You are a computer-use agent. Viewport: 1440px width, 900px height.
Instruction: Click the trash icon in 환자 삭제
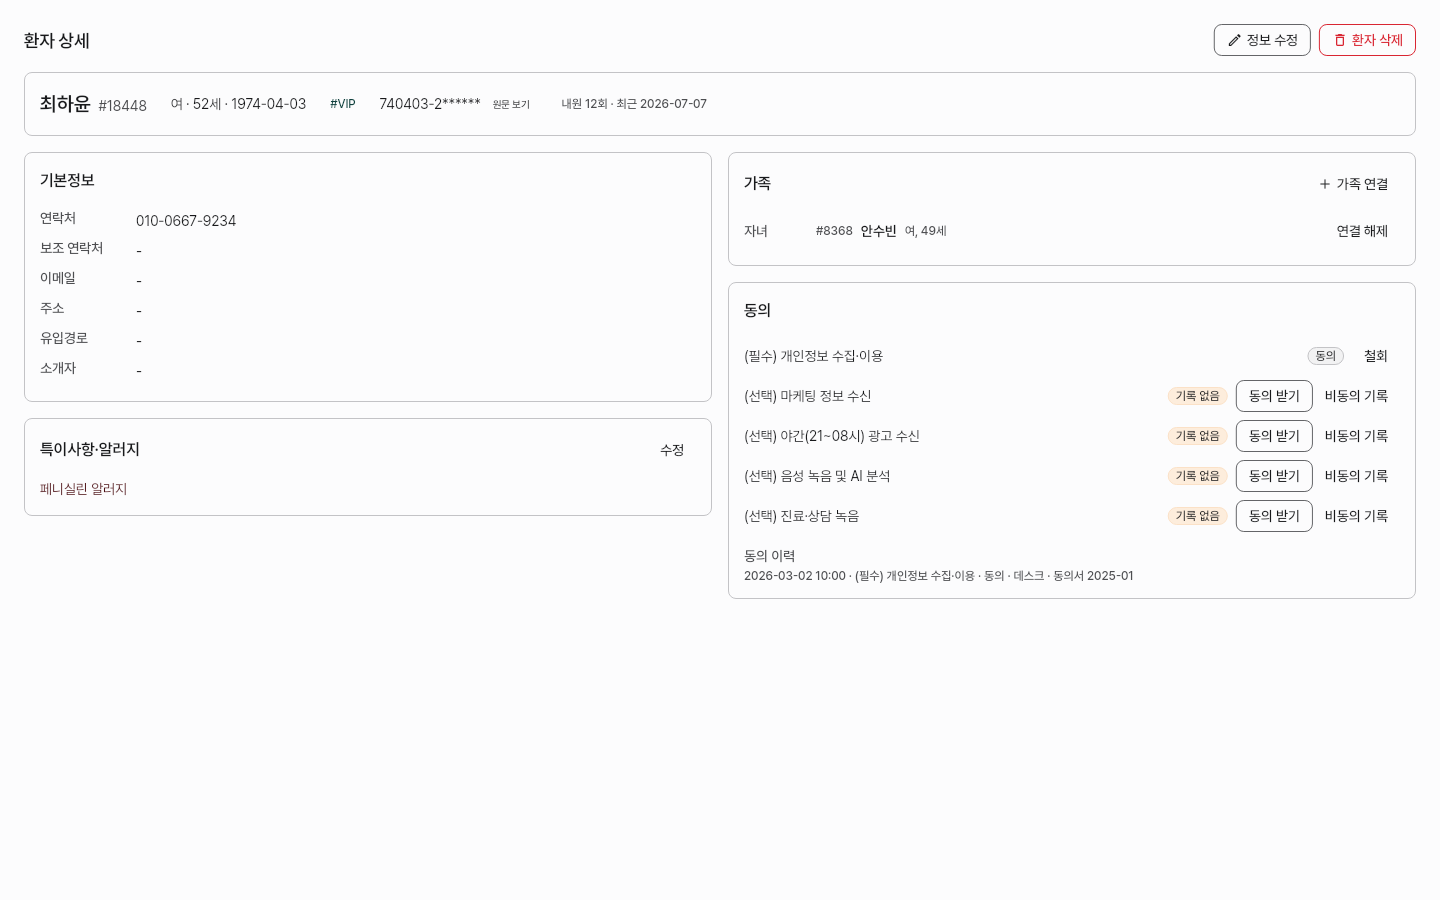tap(1340, 40)
